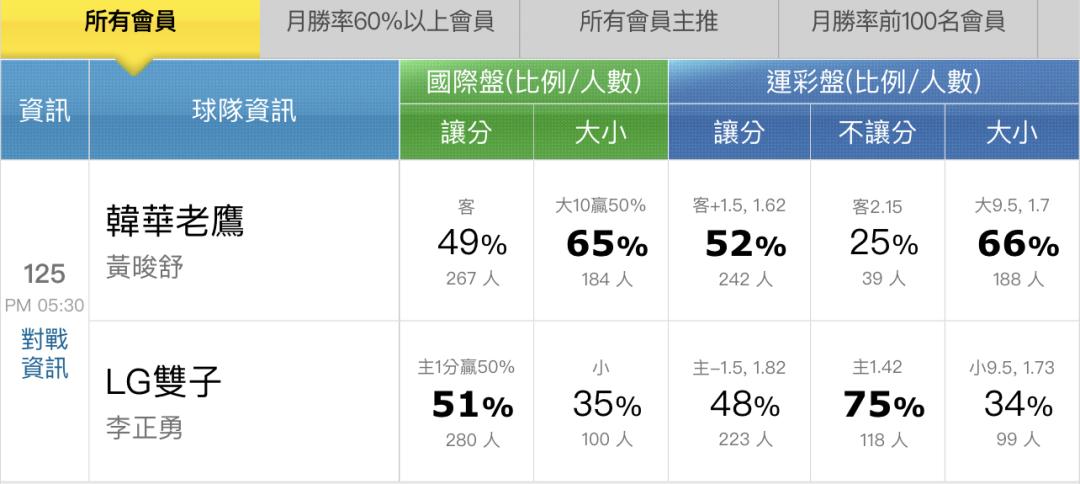Click the 大10贏50% 65% cell
1080x484 pixels.
(600, 242)
